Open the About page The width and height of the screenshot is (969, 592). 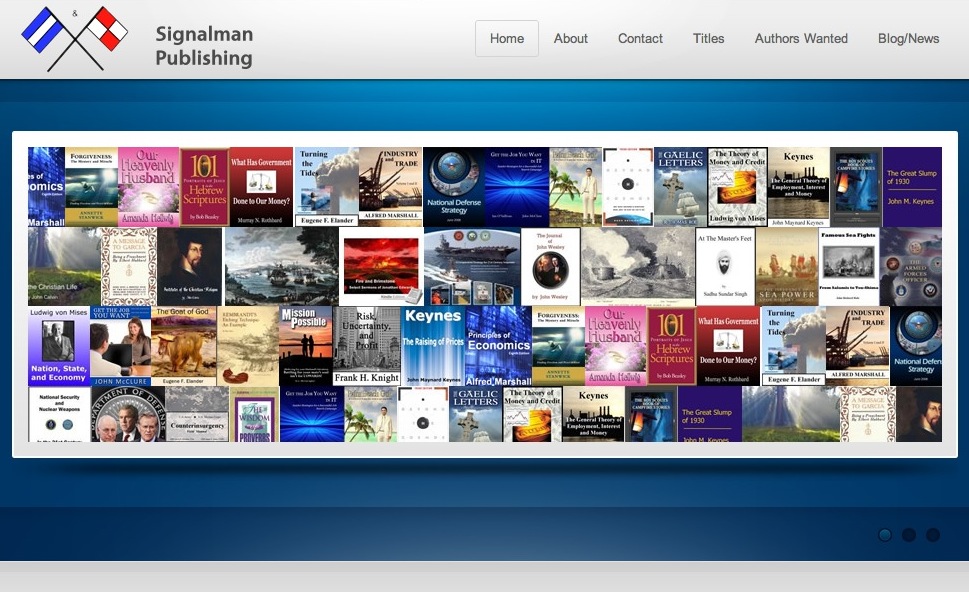(x=570, y=38)
